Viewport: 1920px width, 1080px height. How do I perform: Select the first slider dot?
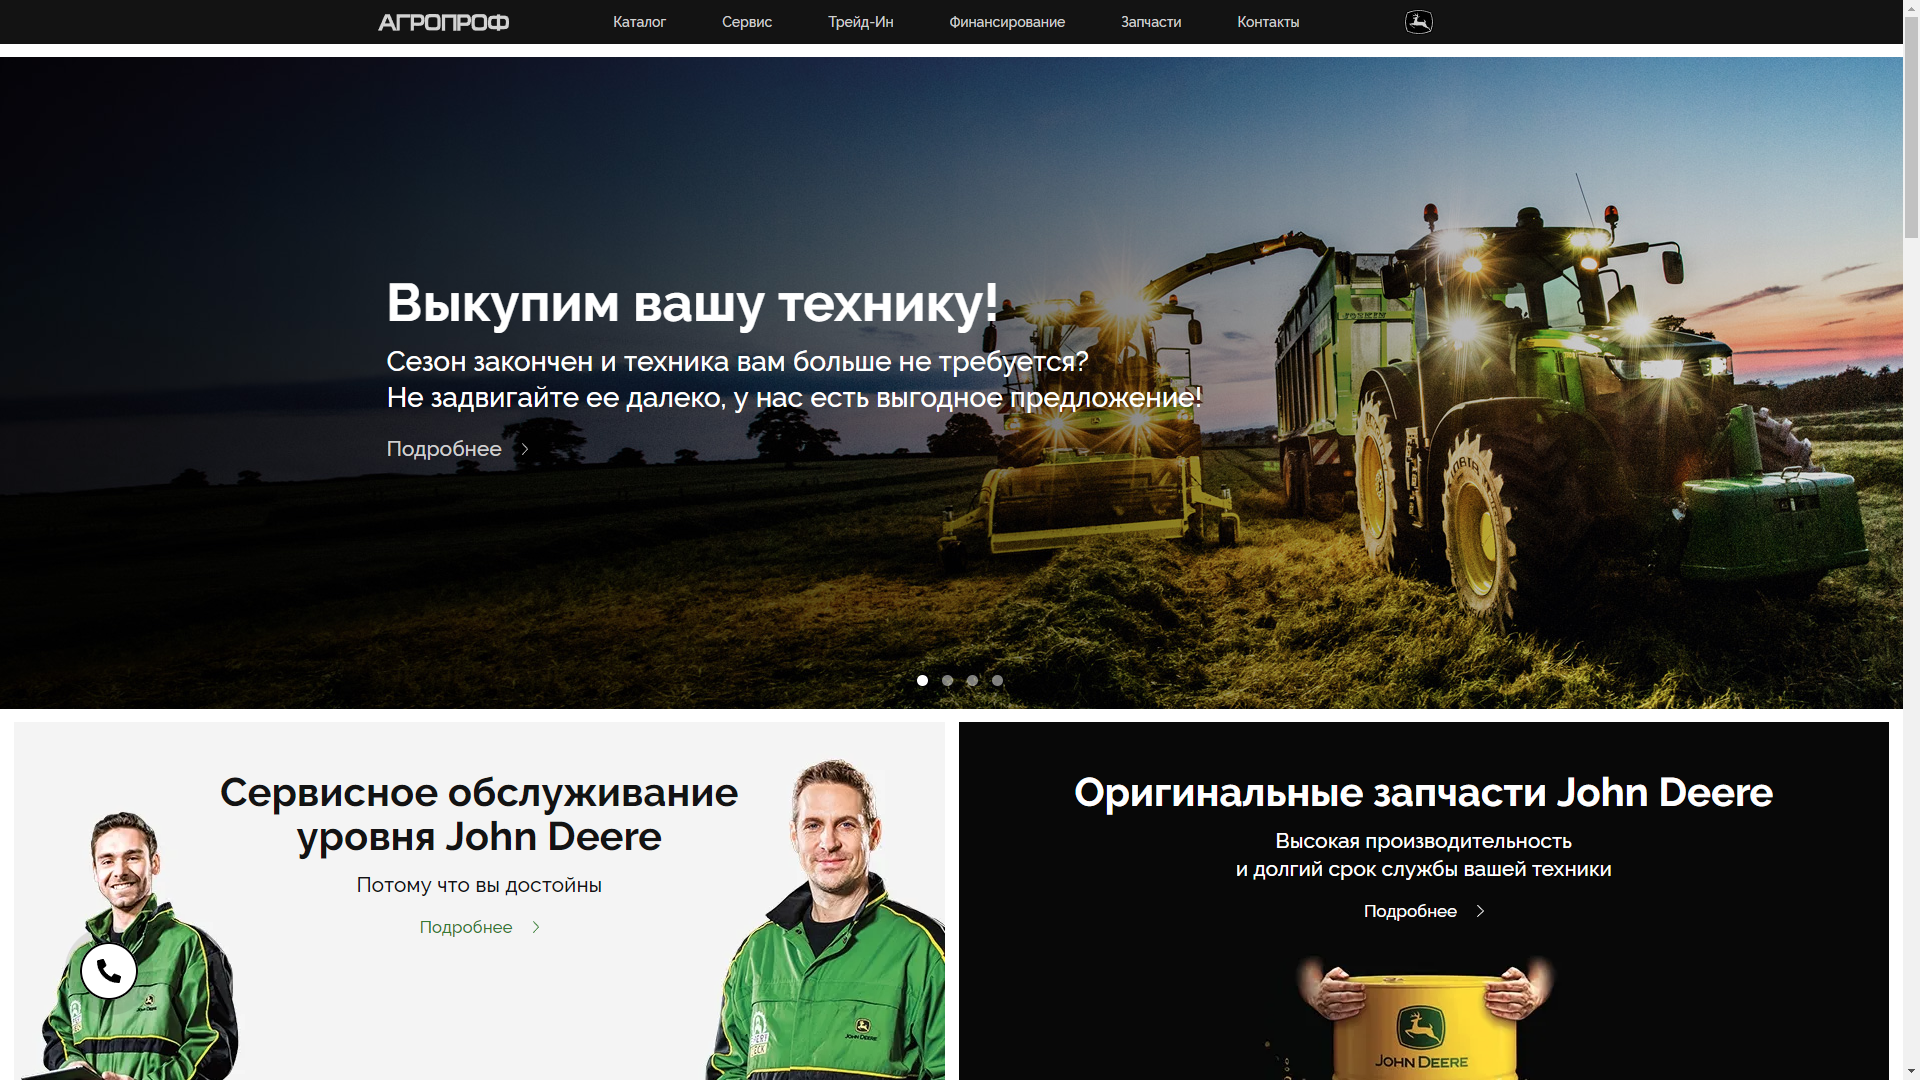(922, 680)
